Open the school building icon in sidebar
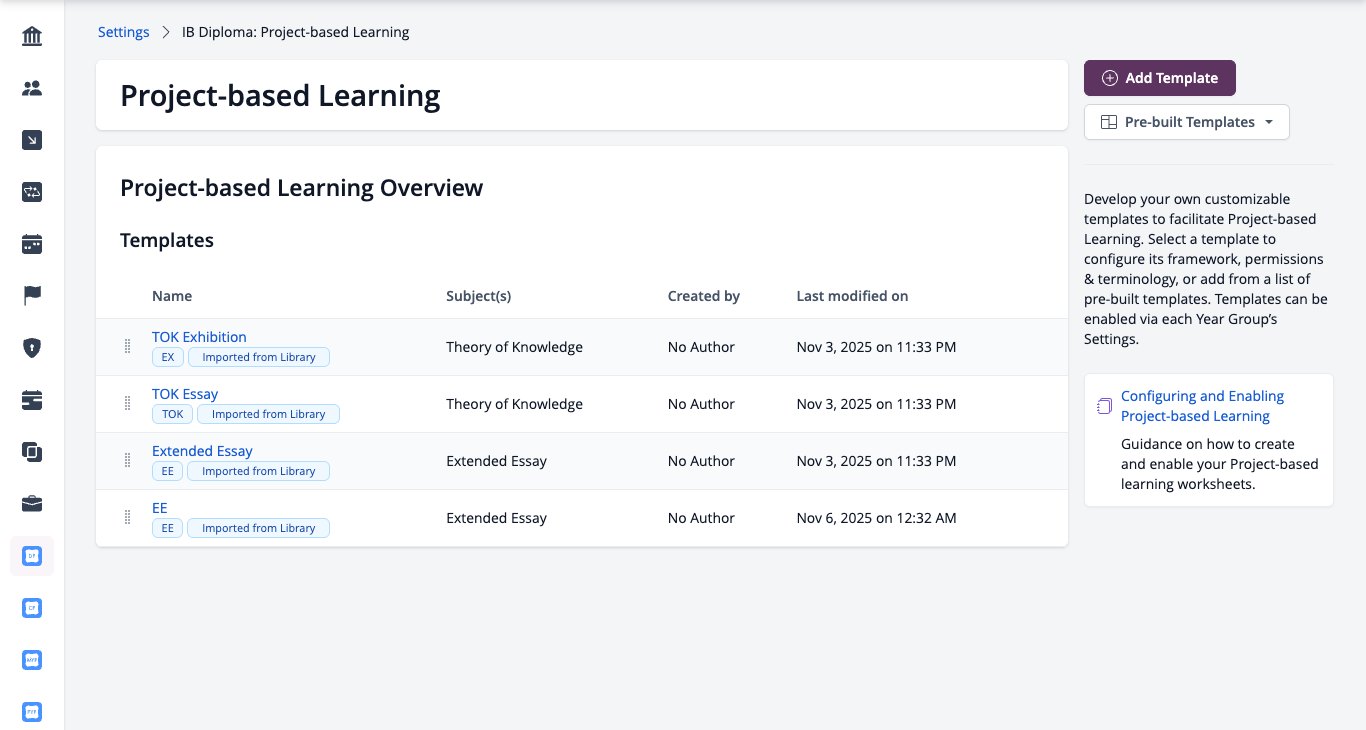Image resolution: width=1366 pixels, height=730 pixels. click(x=32, y=37)
